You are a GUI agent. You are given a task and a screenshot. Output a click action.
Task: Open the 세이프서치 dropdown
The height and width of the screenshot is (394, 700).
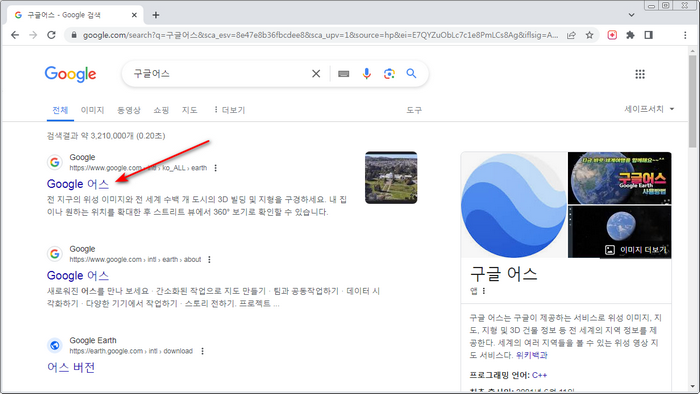tap(649, 109)
